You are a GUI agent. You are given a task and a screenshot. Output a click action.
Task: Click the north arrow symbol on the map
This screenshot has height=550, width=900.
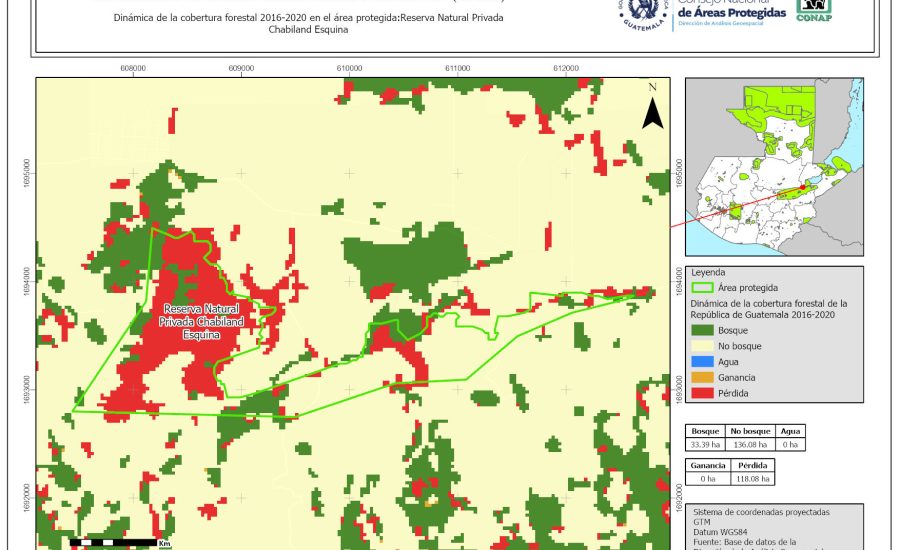point(652,109)
